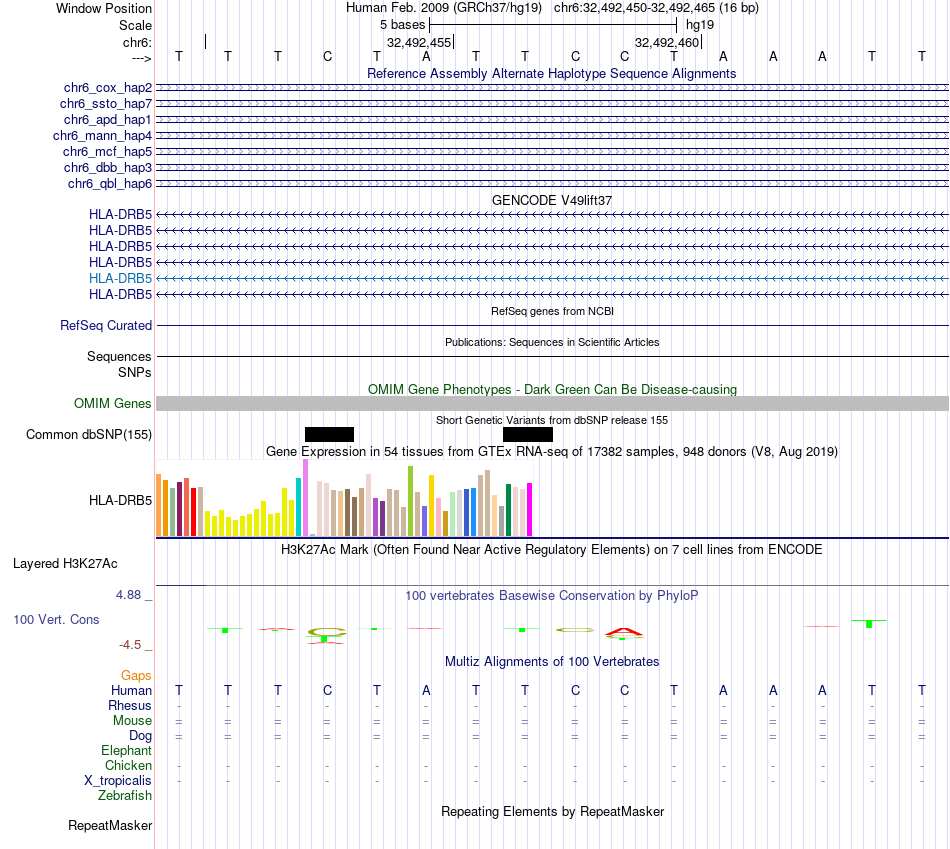Click the 'H3K27Ac Mark' ENCODE title
The width and height of the screenshot is (950, 849).
[x=552, y=550]
